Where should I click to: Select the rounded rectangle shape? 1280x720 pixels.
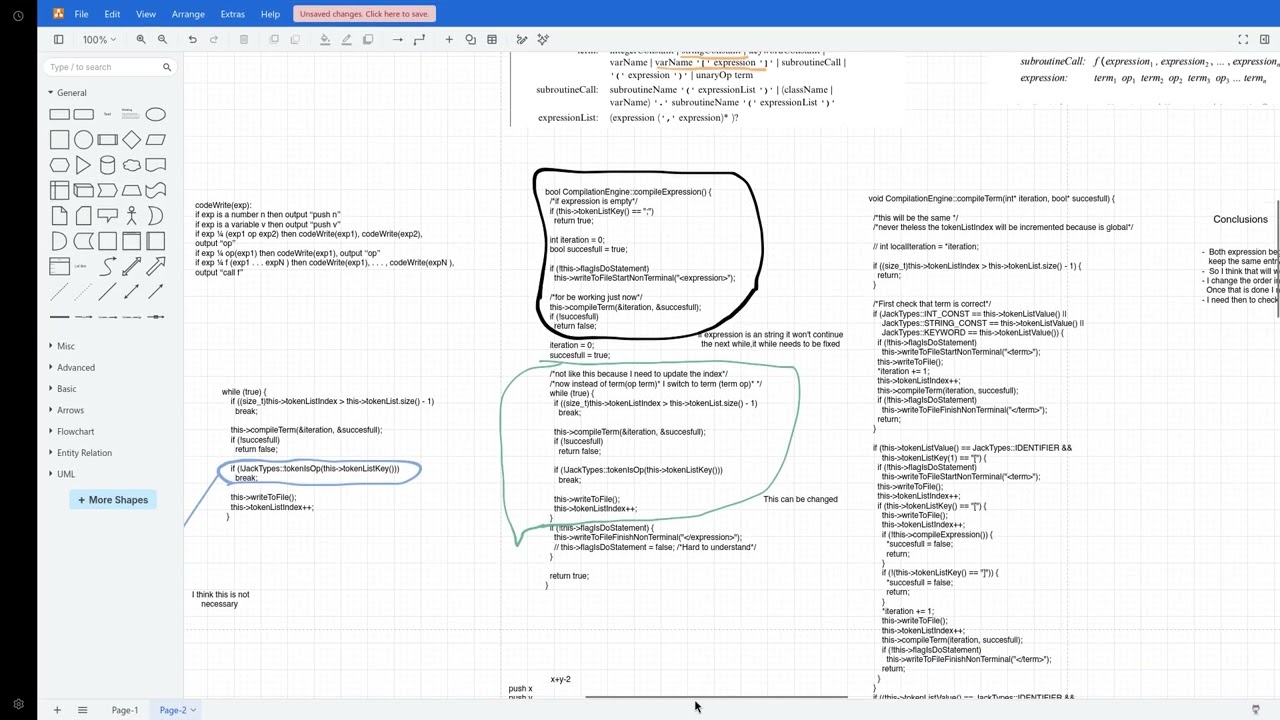[83, 114]
